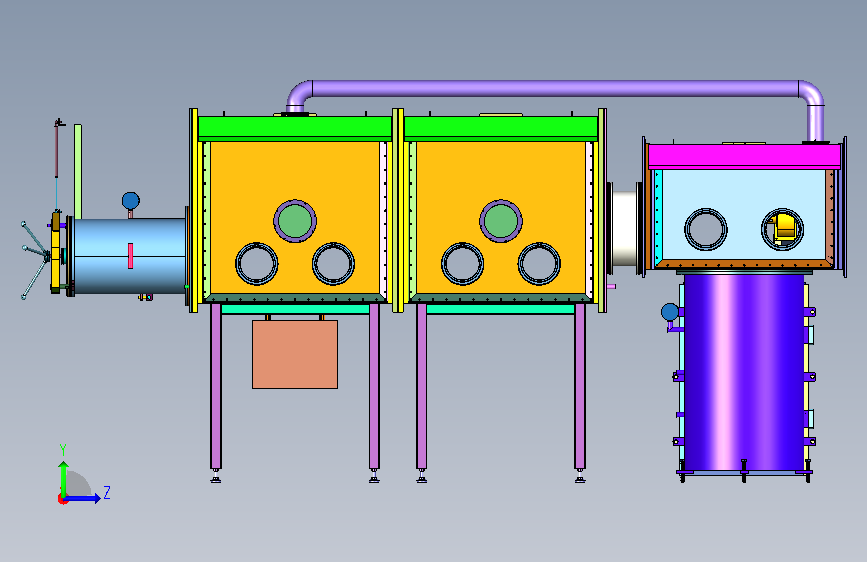The image size is (867, 562).
Task: Click the leveling foot under the leftmost leg
Action: 216,476
